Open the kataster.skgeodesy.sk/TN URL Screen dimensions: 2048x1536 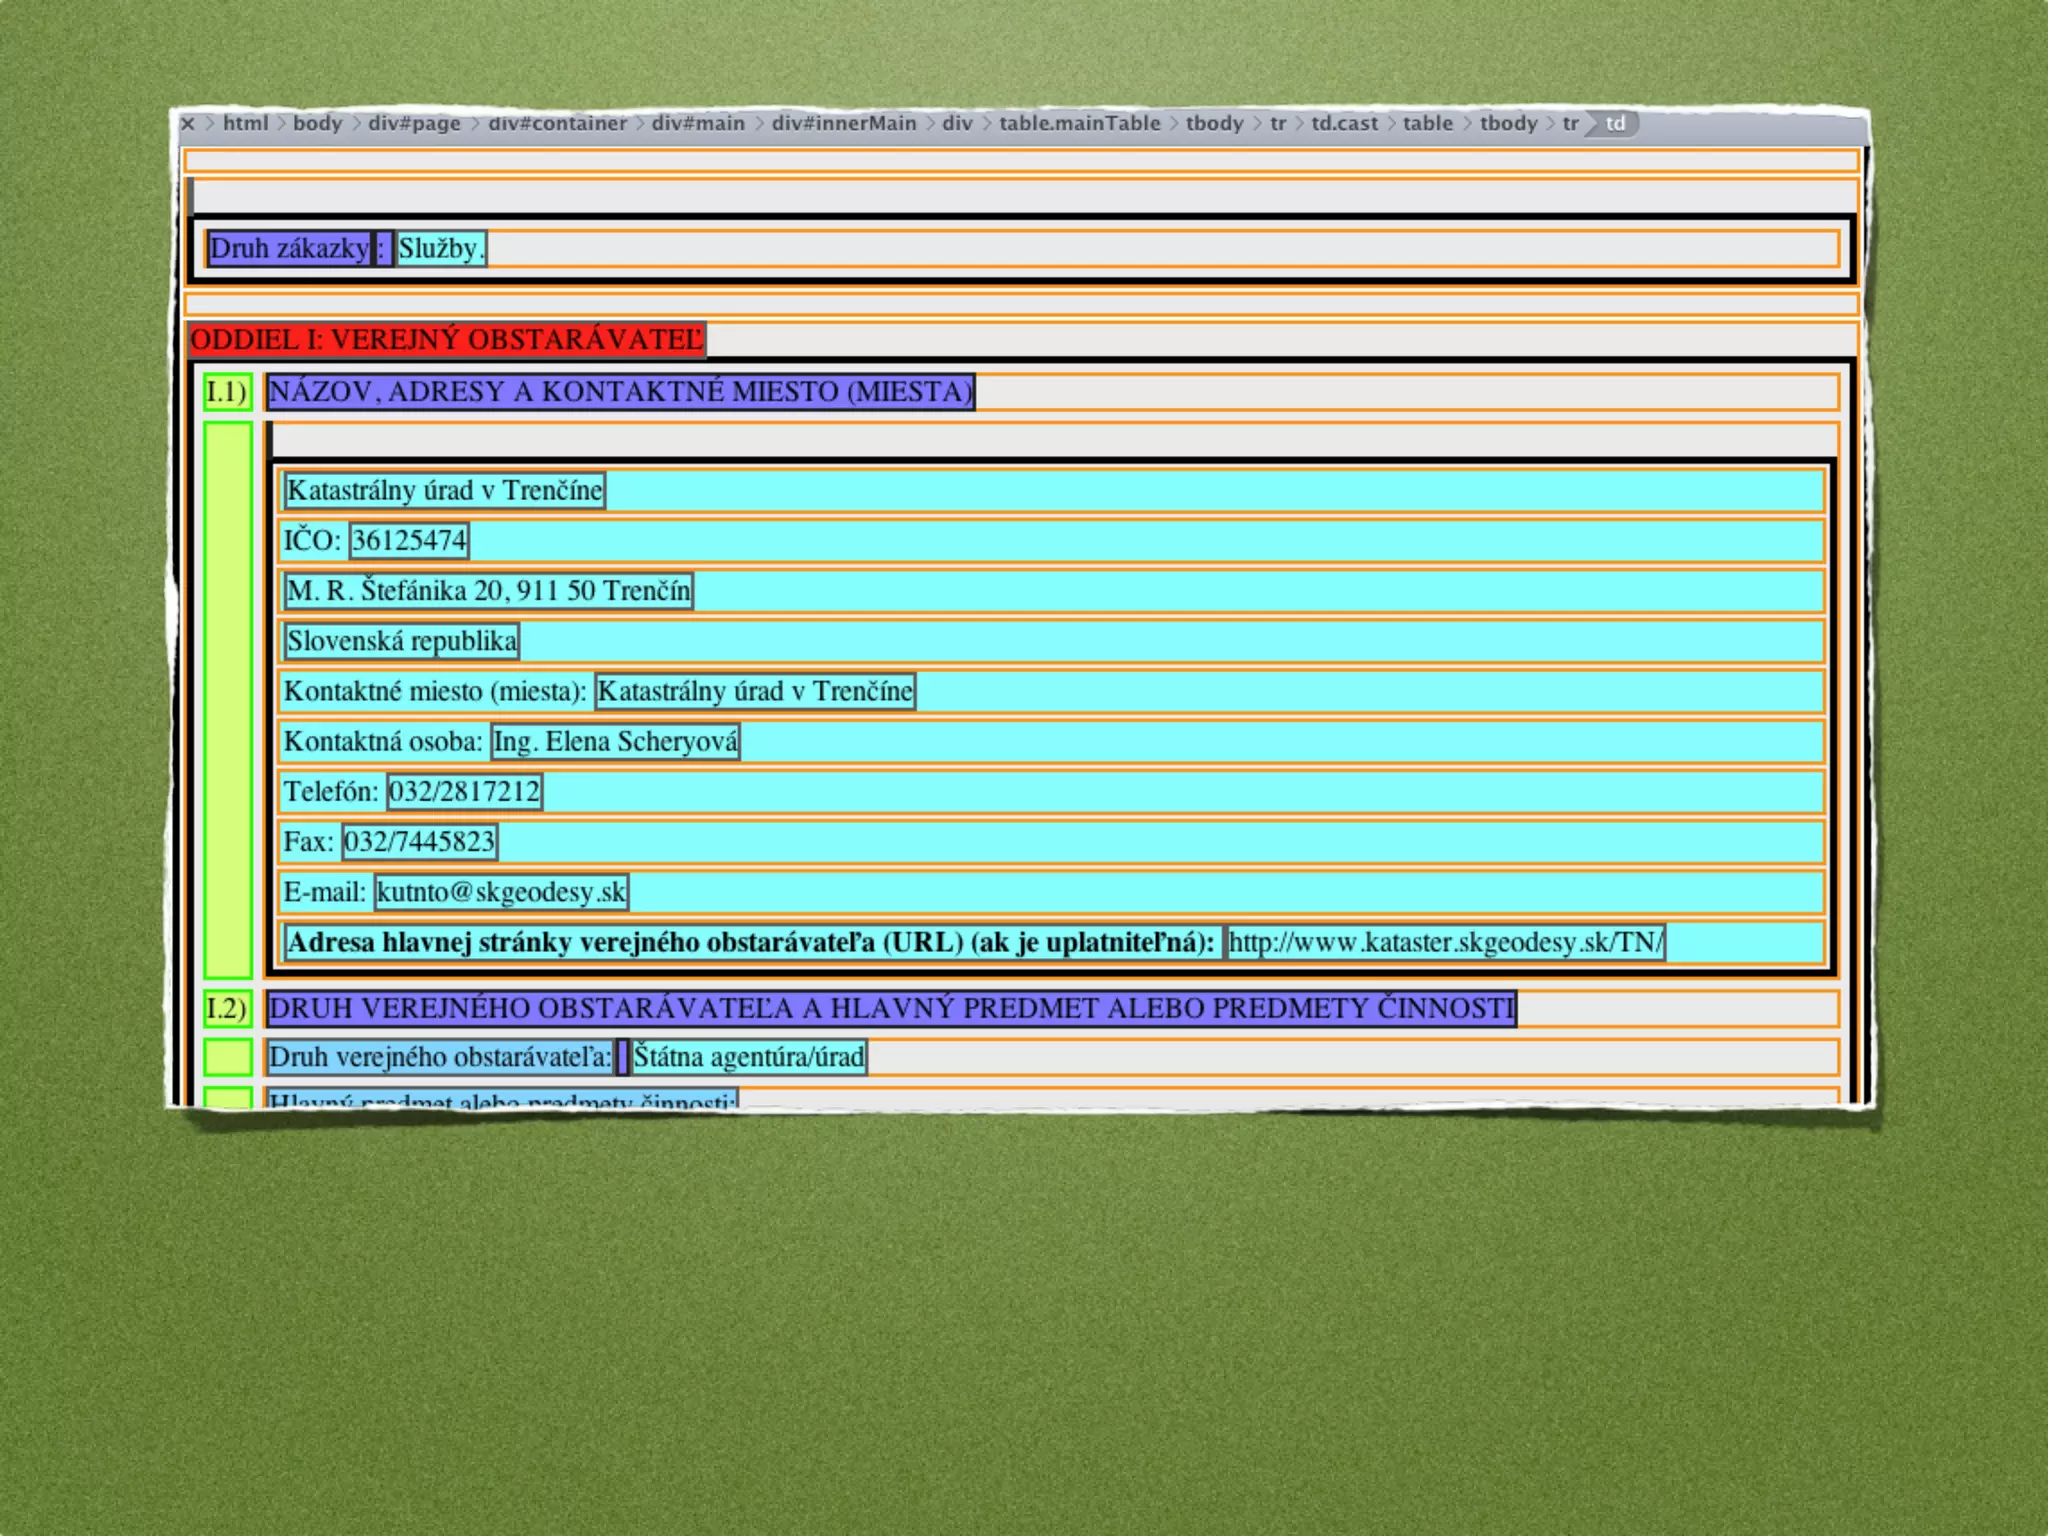(x=1445, y=942)
